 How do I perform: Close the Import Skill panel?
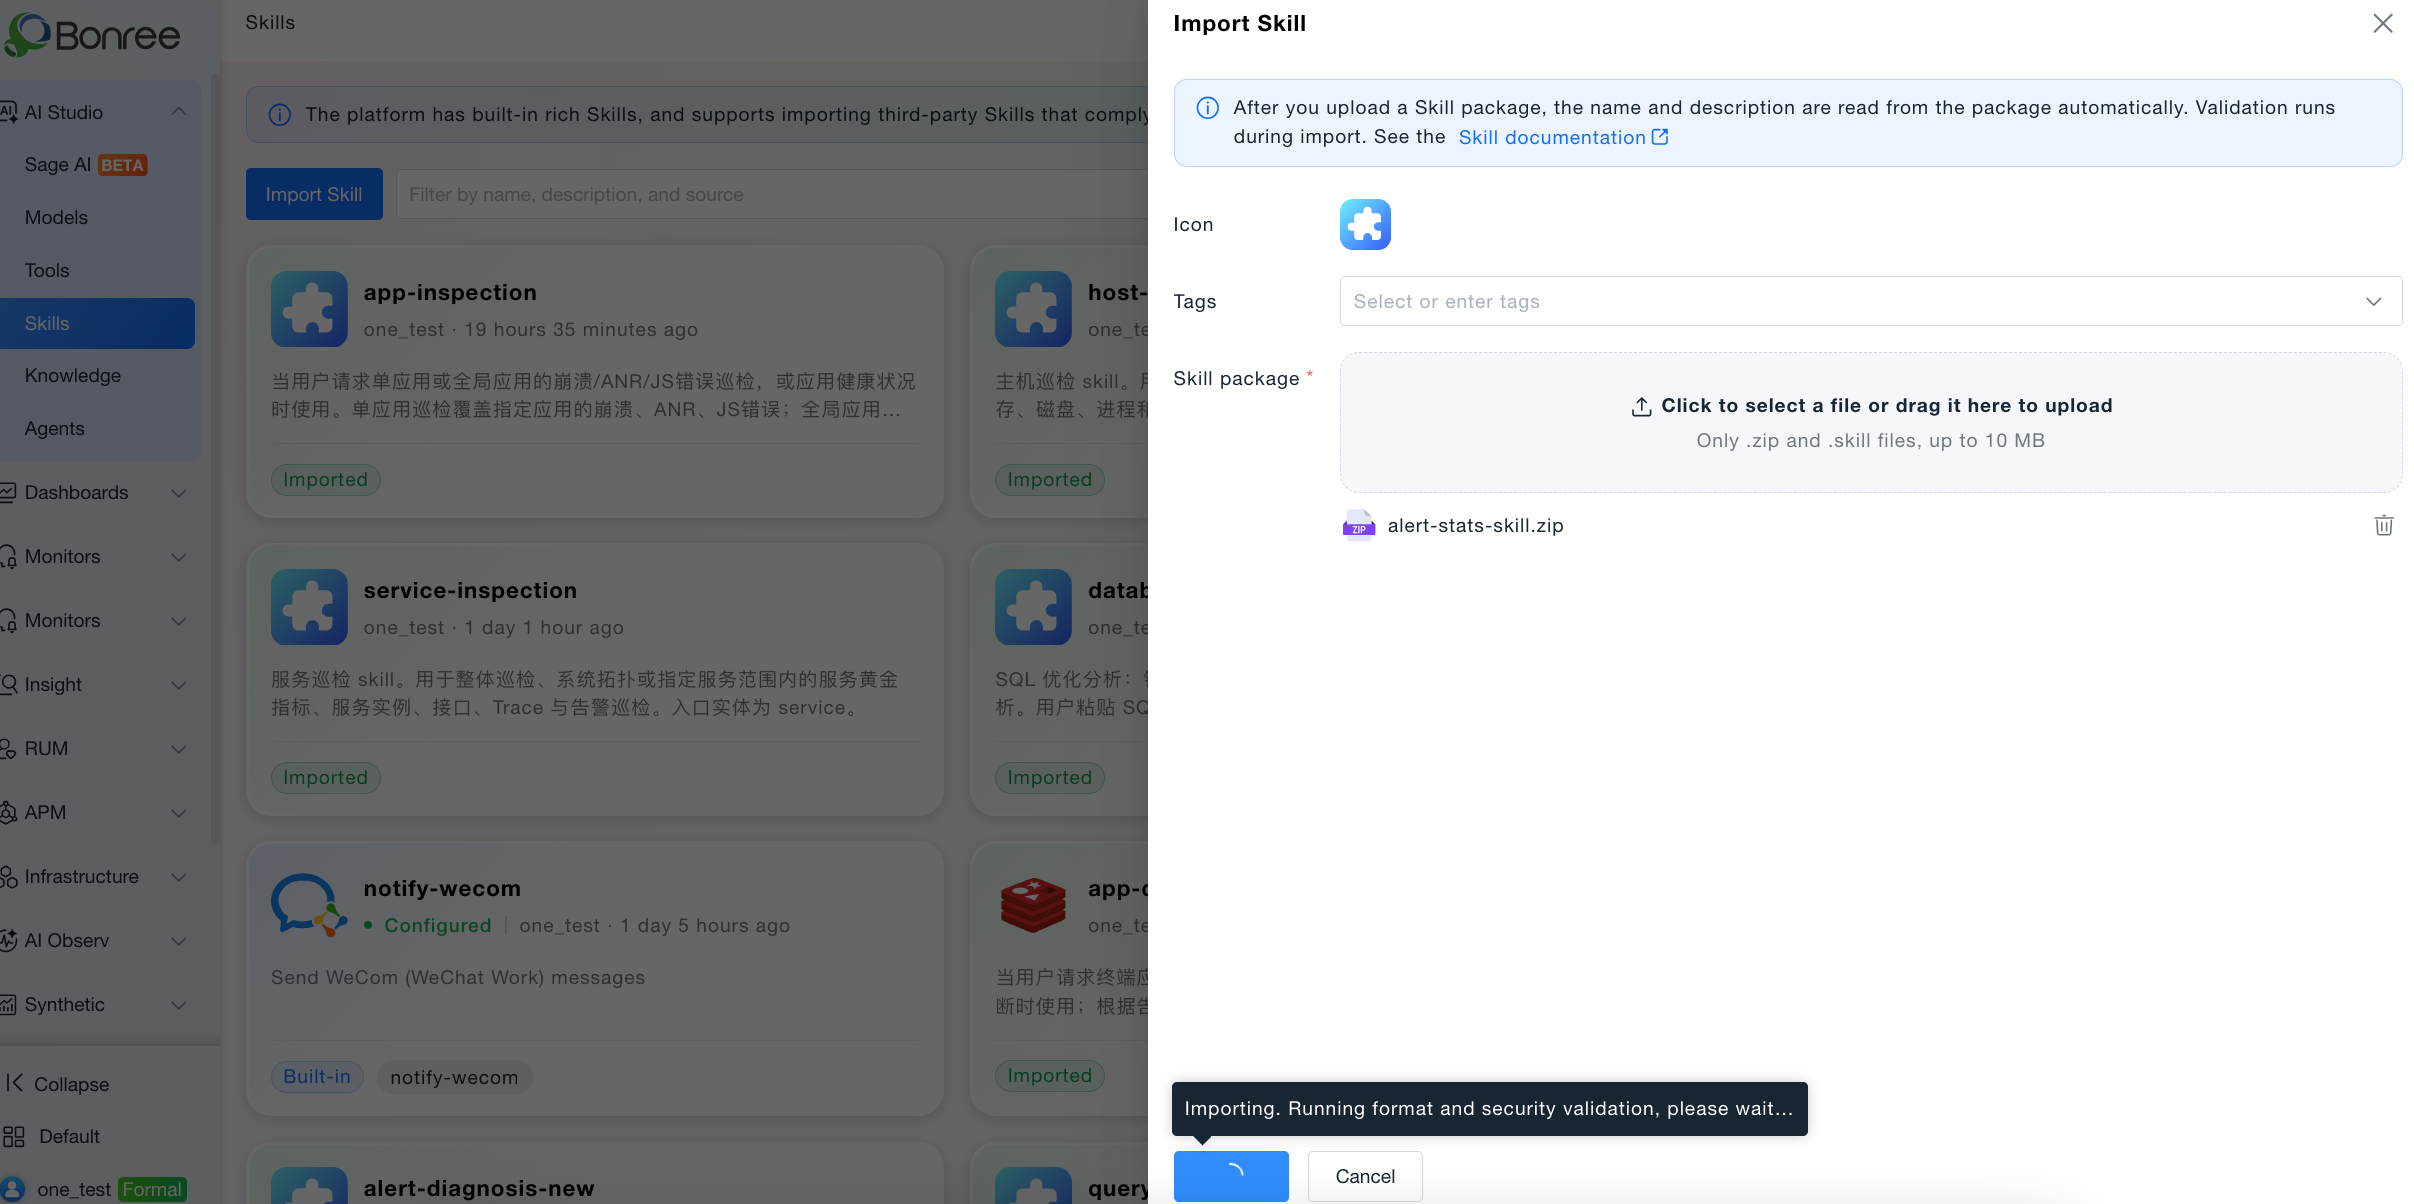click(x=2383, y=23)
